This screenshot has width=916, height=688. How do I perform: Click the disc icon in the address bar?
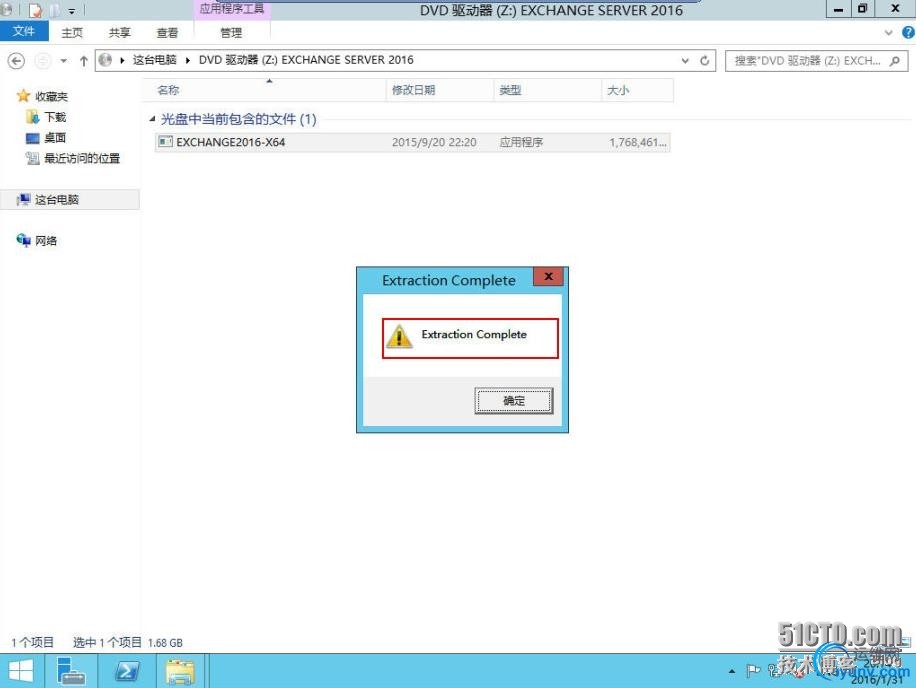coord(105,60)
